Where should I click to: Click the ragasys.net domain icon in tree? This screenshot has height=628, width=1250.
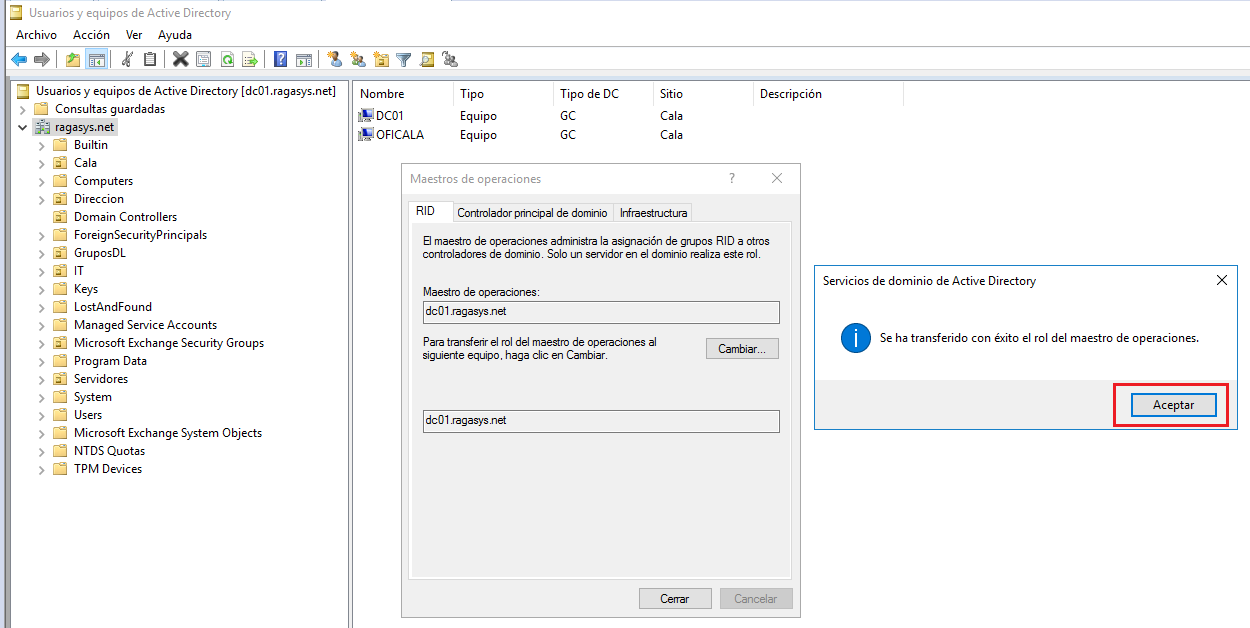pyautogui.click(x=42, y=127)
